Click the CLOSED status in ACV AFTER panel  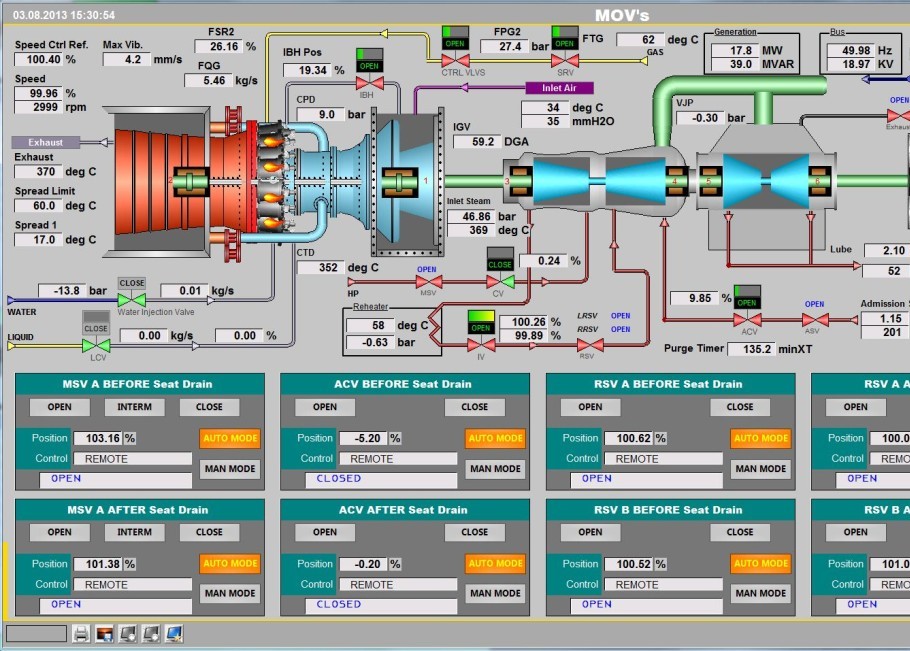pos(381,606)
